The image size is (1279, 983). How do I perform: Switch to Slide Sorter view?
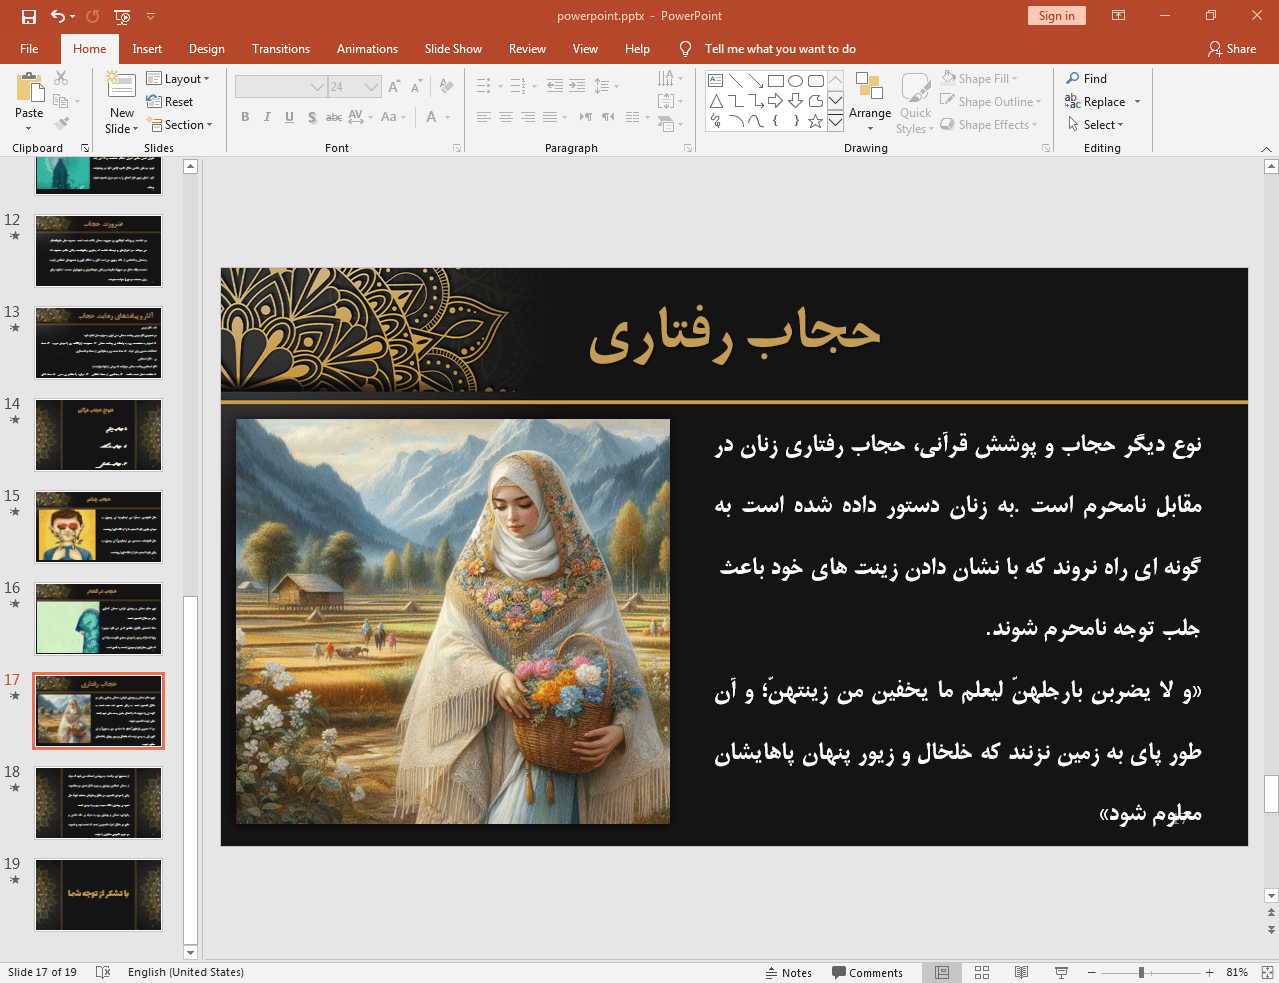[x=981, y=971]
